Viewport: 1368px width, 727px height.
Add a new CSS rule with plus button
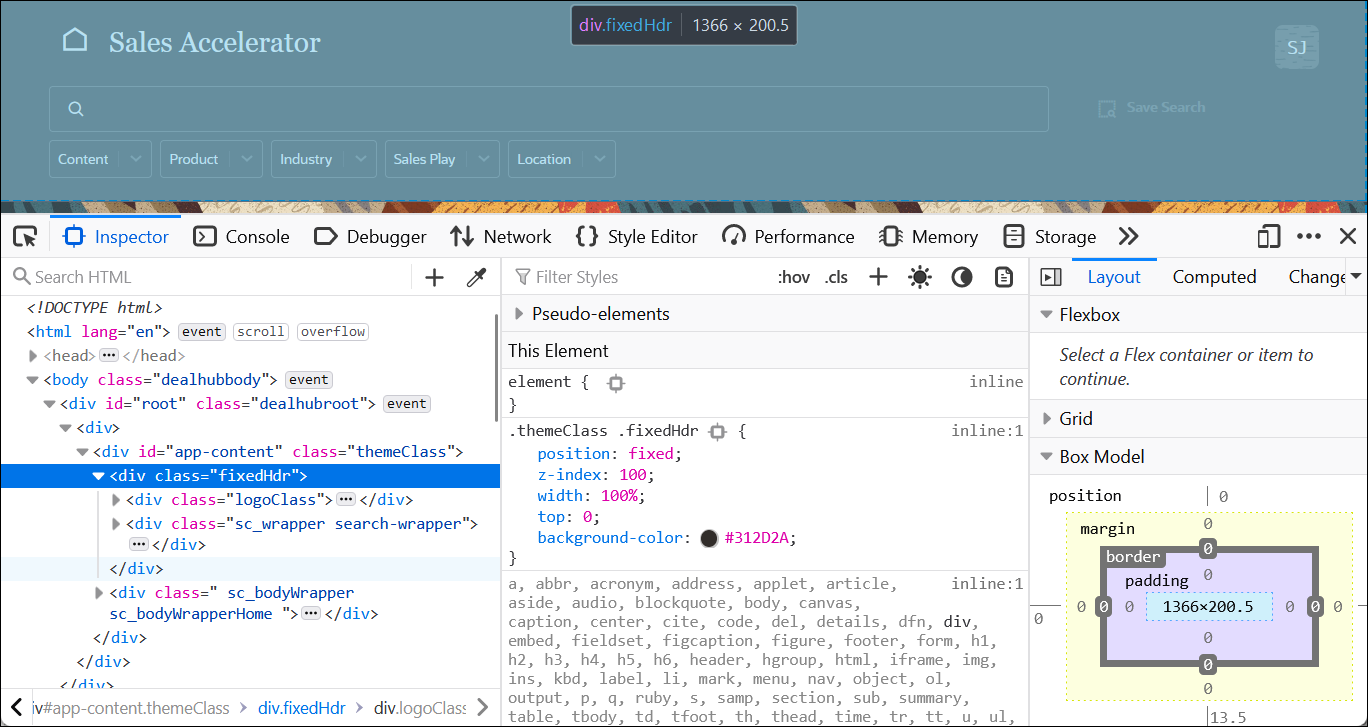(878, 276)
